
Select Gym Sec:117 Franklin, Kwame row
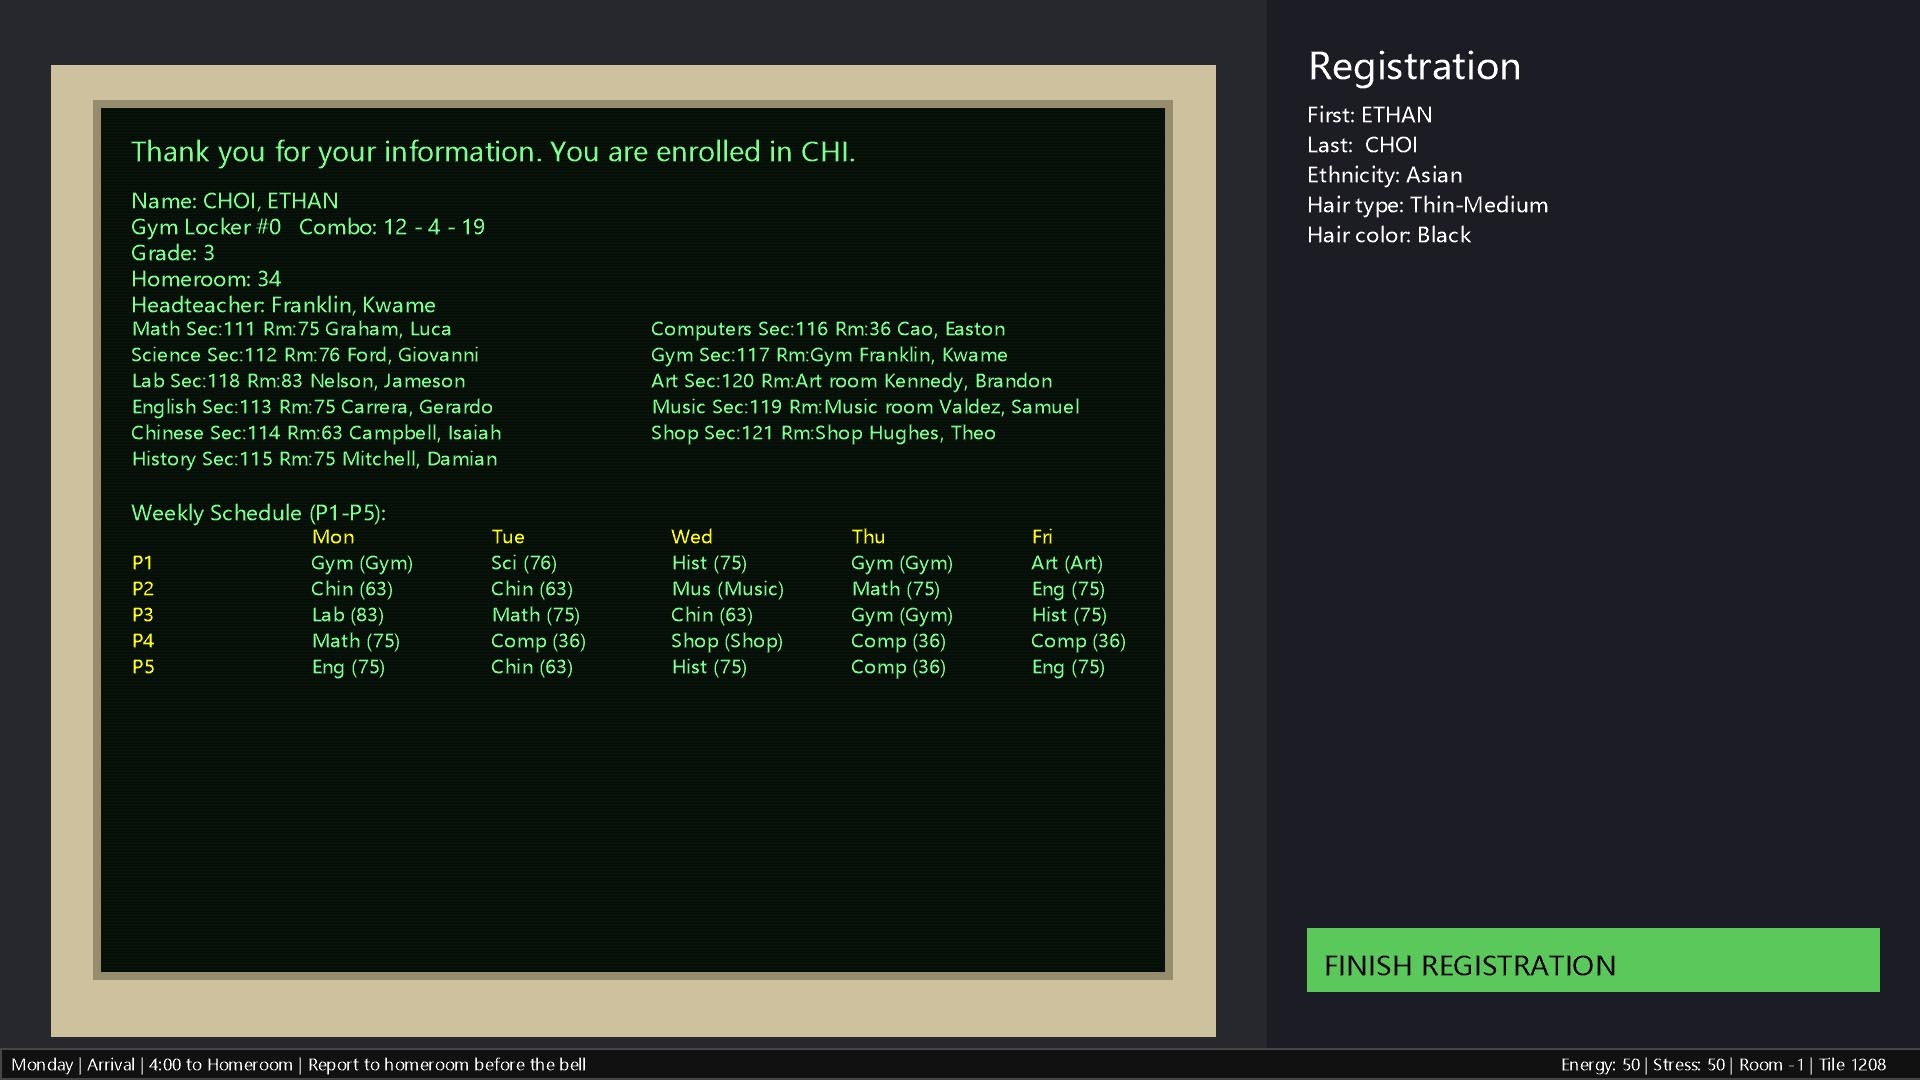point(829,355)
